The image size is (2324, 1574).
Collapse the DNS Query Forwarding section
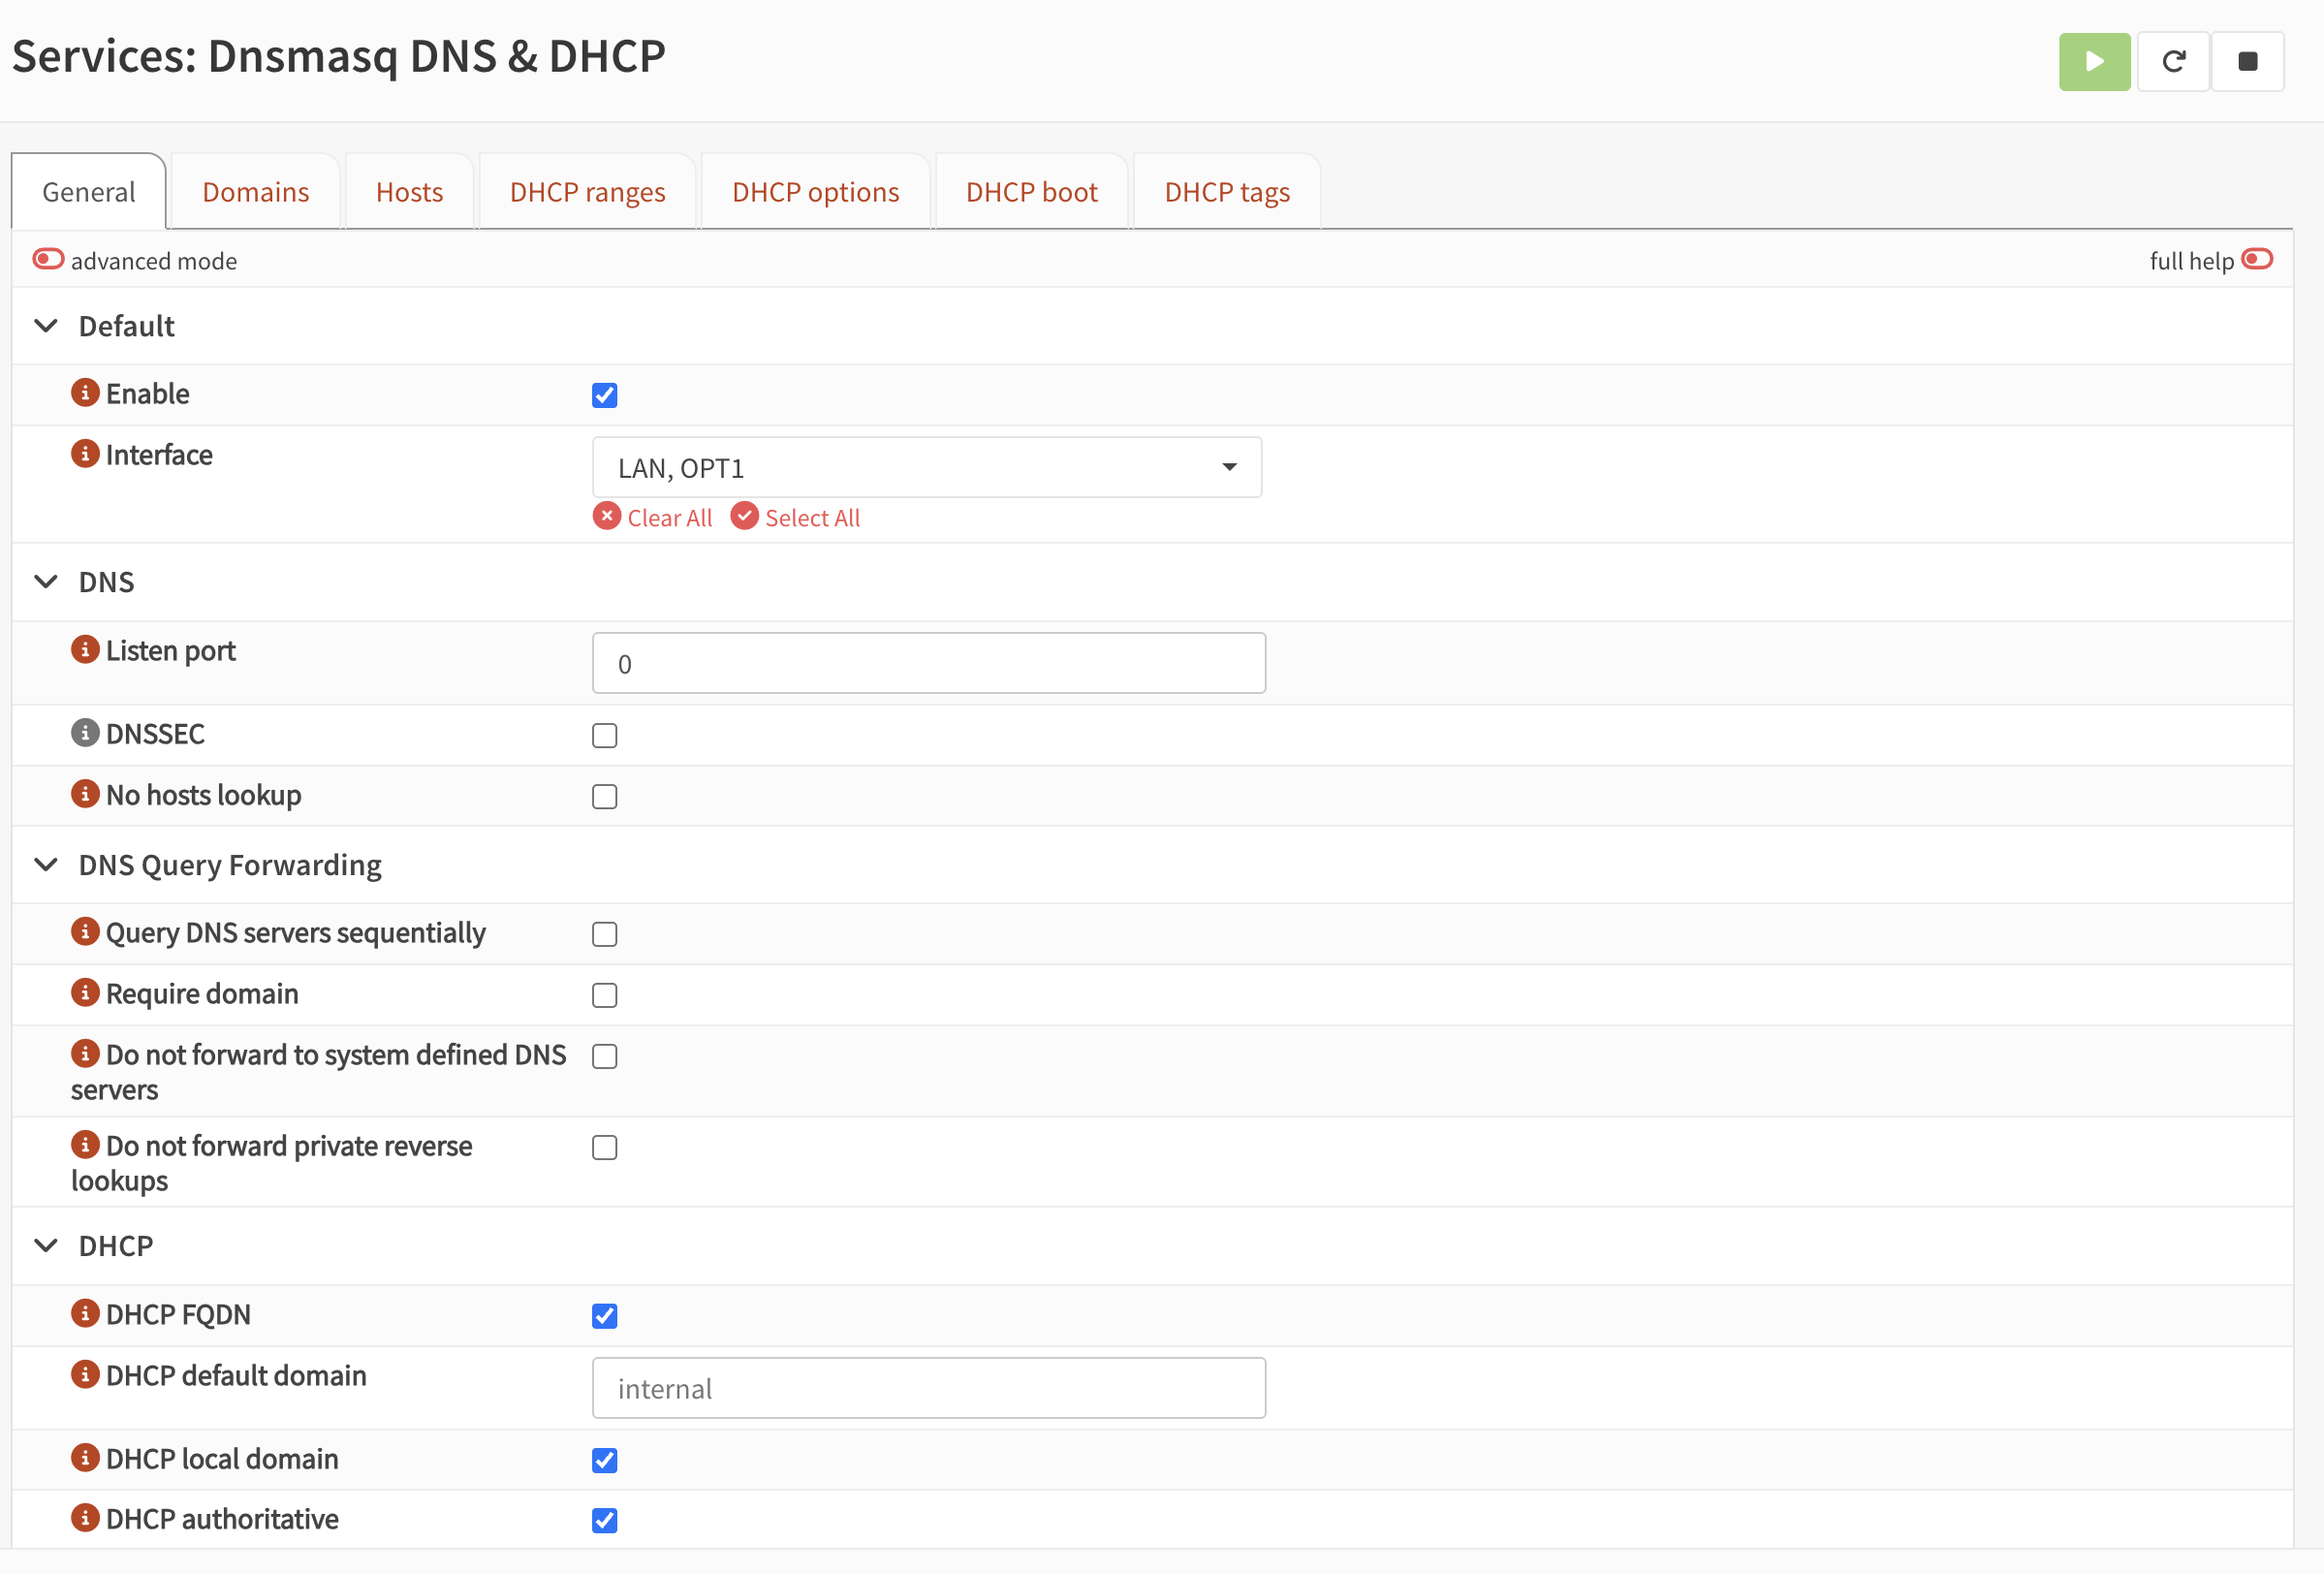[46, 865]
